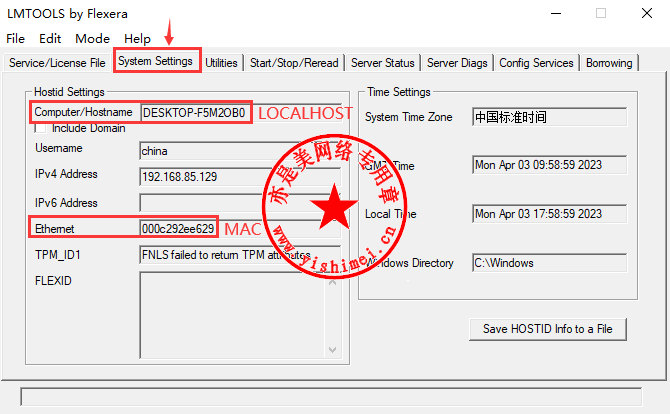Viewport: 670px width, 414px height.
Task: Open the Server Diags tab
Action: pos(457,63)
